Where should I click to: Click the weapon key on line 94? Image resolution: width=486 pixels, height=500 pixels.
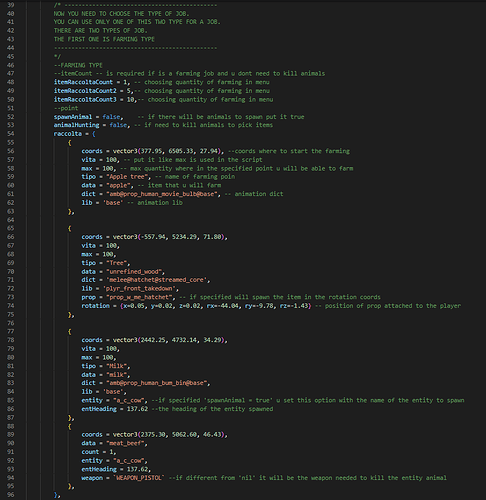click(92, 478)
